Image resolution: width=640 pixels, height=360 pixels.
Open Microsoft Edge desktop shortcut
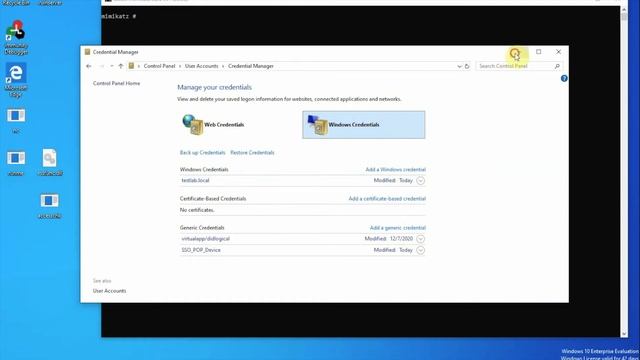tap(16, 80)
